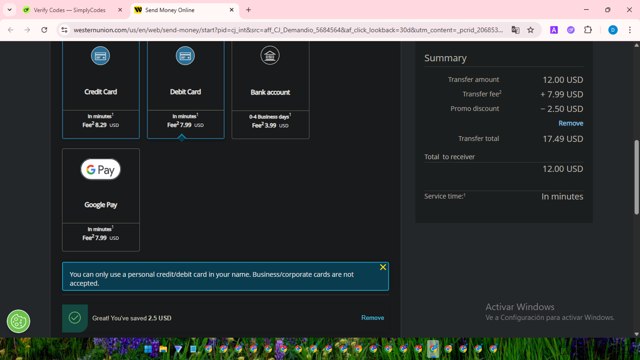This screenshot has height=360, width=640.
Task: Go back in browser history
Action: pyautogui.click(x=11, y=30)
